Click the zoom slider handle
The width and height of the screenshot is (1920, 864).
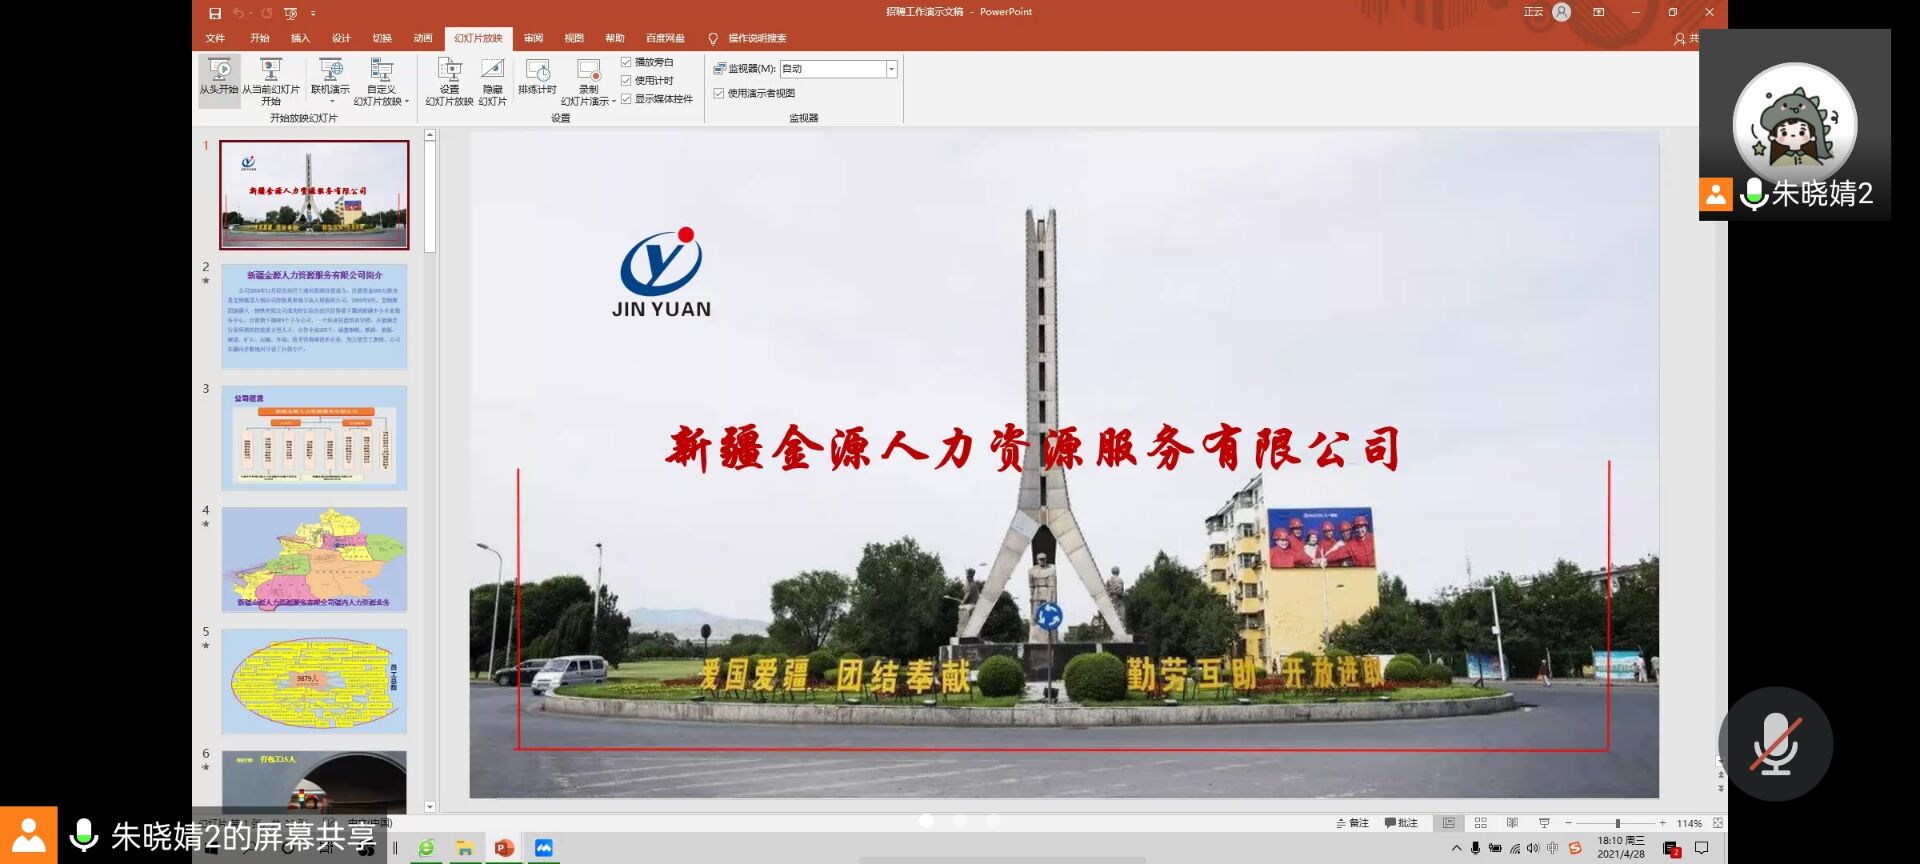[x=1617, y=823]
